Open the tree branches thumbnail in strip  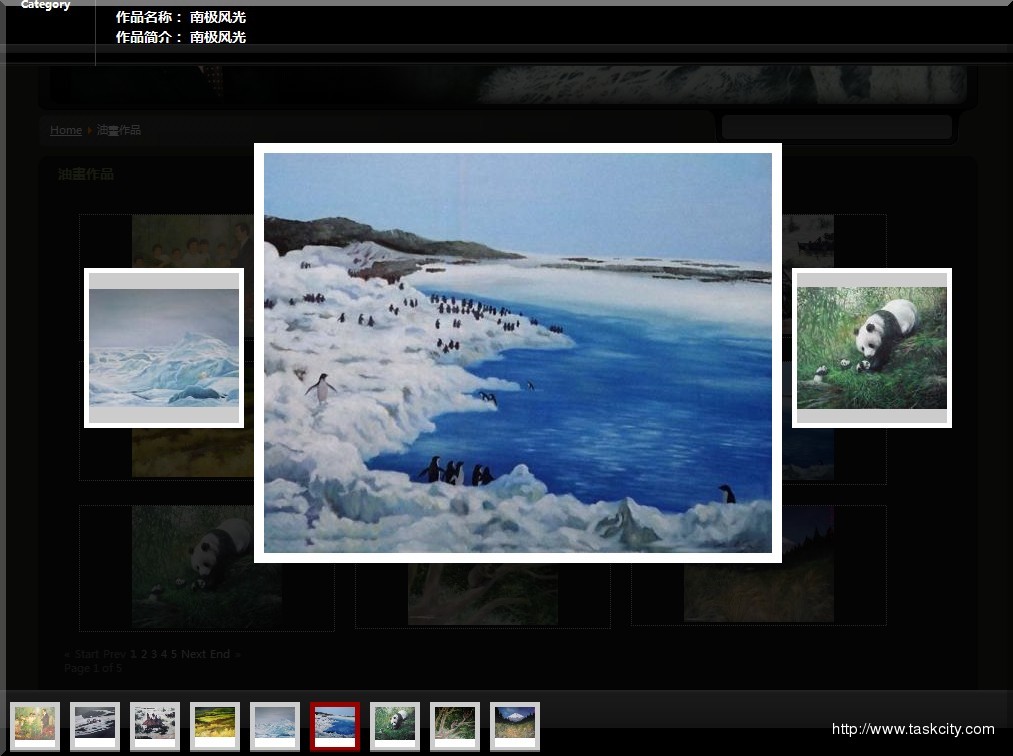(455, 725)
